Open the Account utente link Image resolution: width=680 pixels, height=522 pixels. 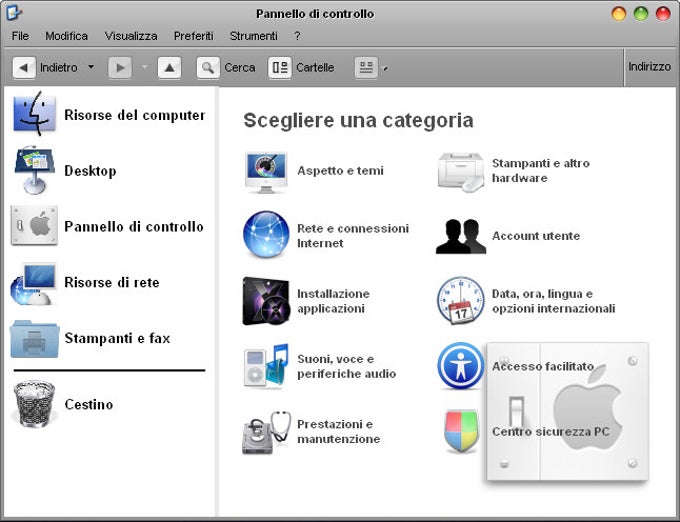pyautogui.click(x=536, y=236)
